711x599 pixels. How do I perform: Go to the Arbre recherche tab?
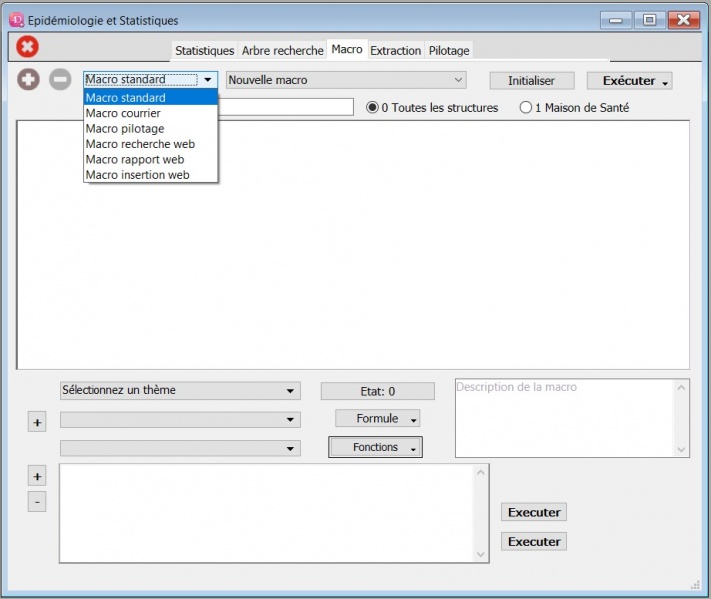tap(282, 51)
